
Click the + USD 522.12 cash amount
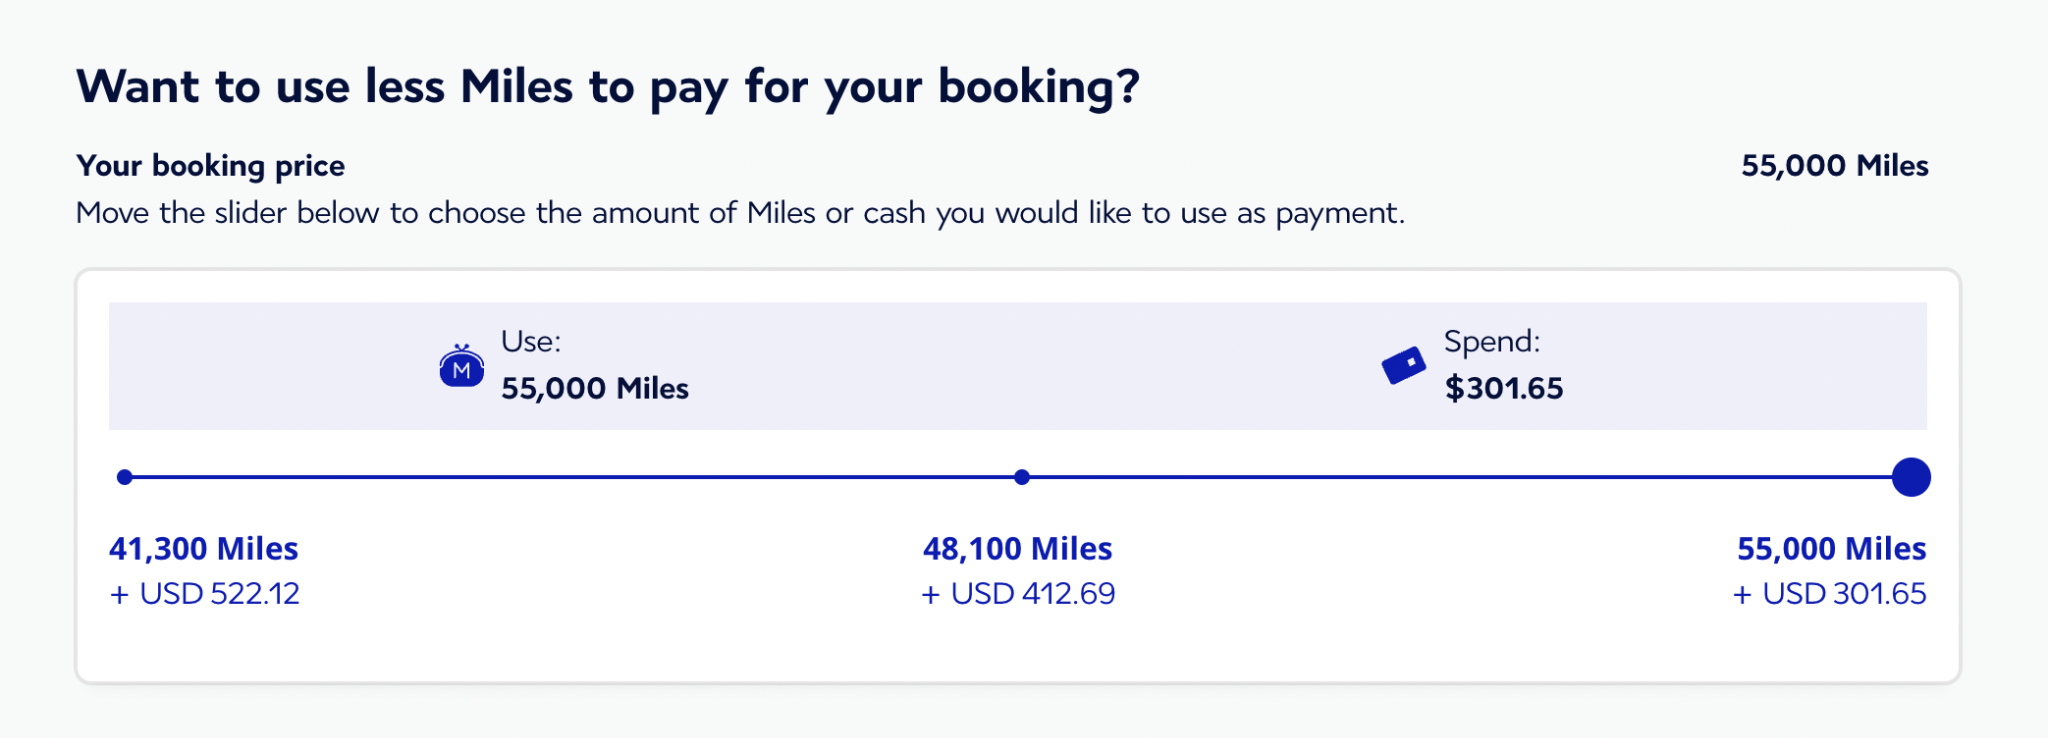click(x=205, y=594)
